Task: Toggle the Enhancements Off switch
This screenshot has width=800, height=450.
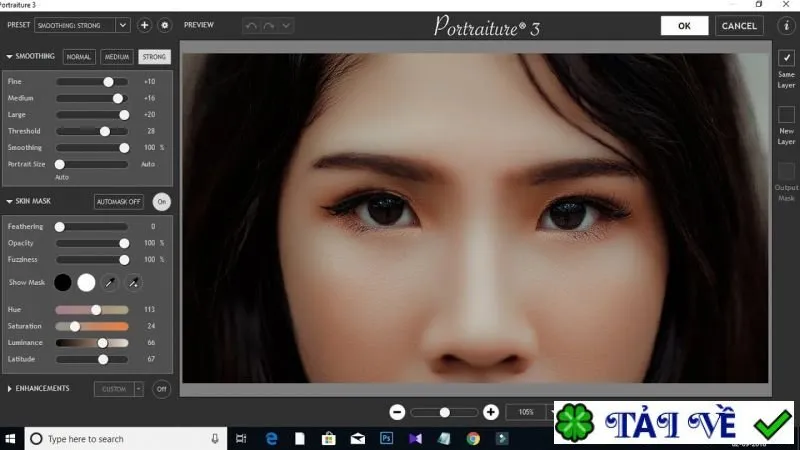Action: coord(162,389)
